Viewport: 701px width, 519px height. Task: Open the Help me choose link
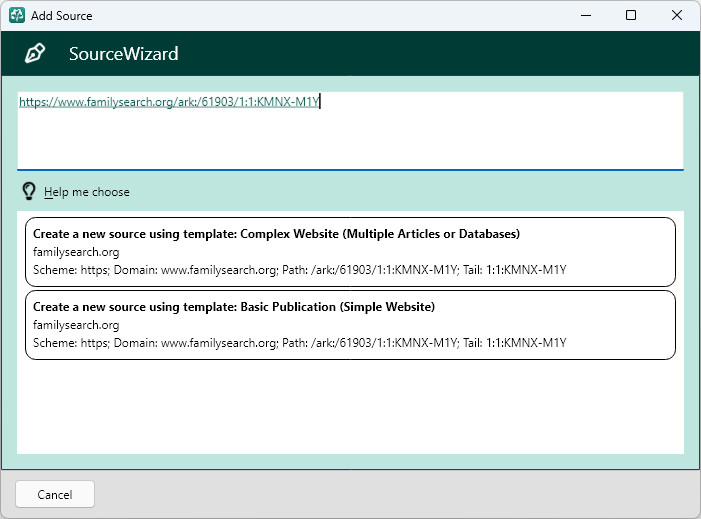click(x=87, y=192)
